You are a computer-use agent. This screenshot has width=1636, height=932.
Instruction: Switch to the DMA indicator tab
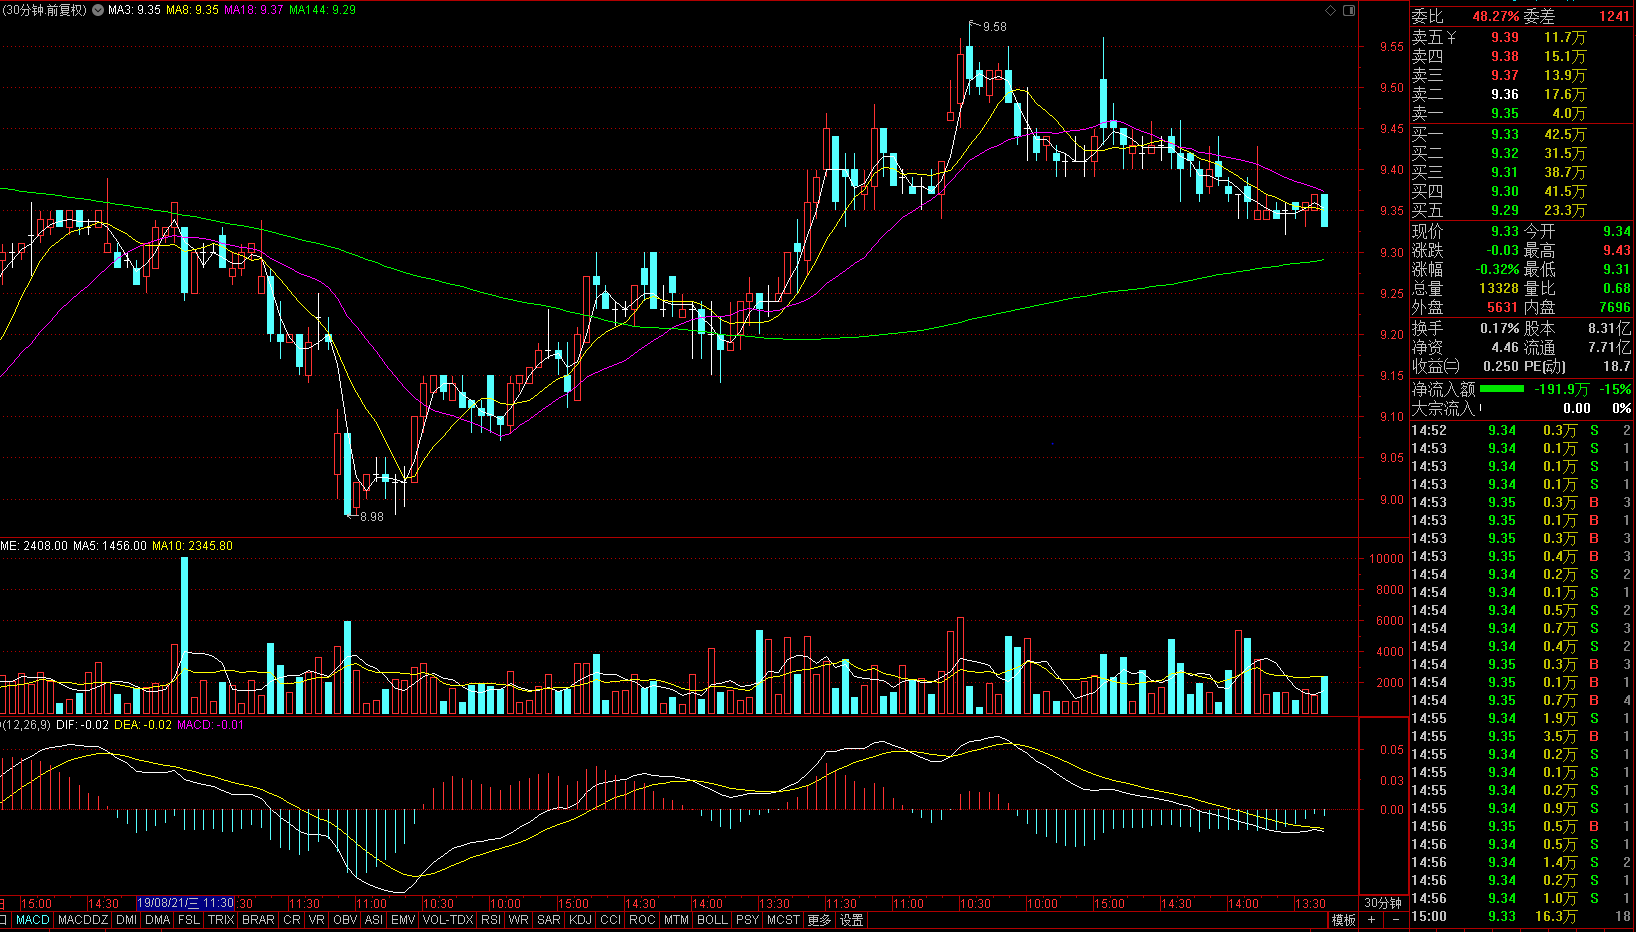158,920
